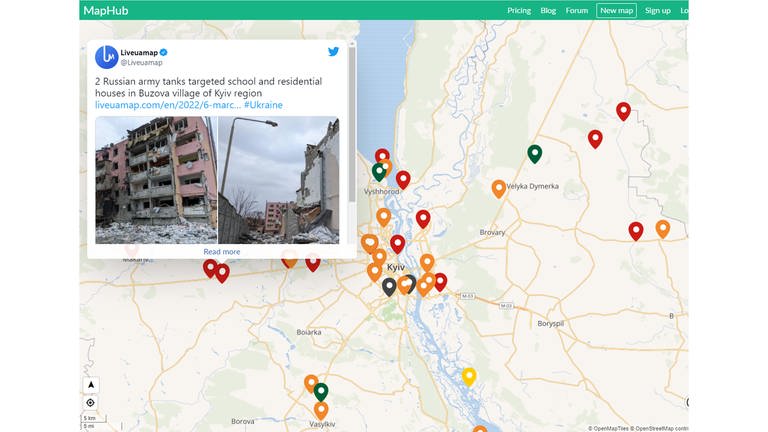Open the left damaged building photo
768x432 pixels.
click(155, 180)
